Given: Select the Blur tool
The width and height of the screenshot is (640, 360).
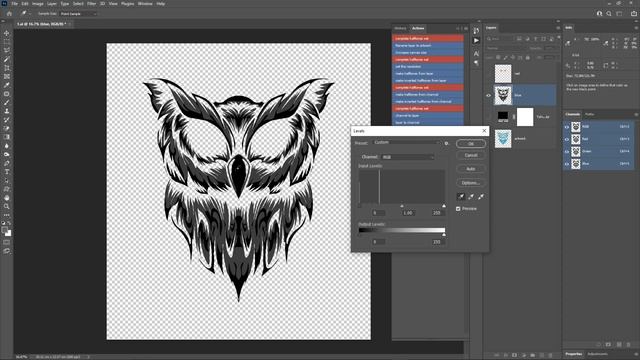Looking at the screenshot, I should (x=7, y=146).
